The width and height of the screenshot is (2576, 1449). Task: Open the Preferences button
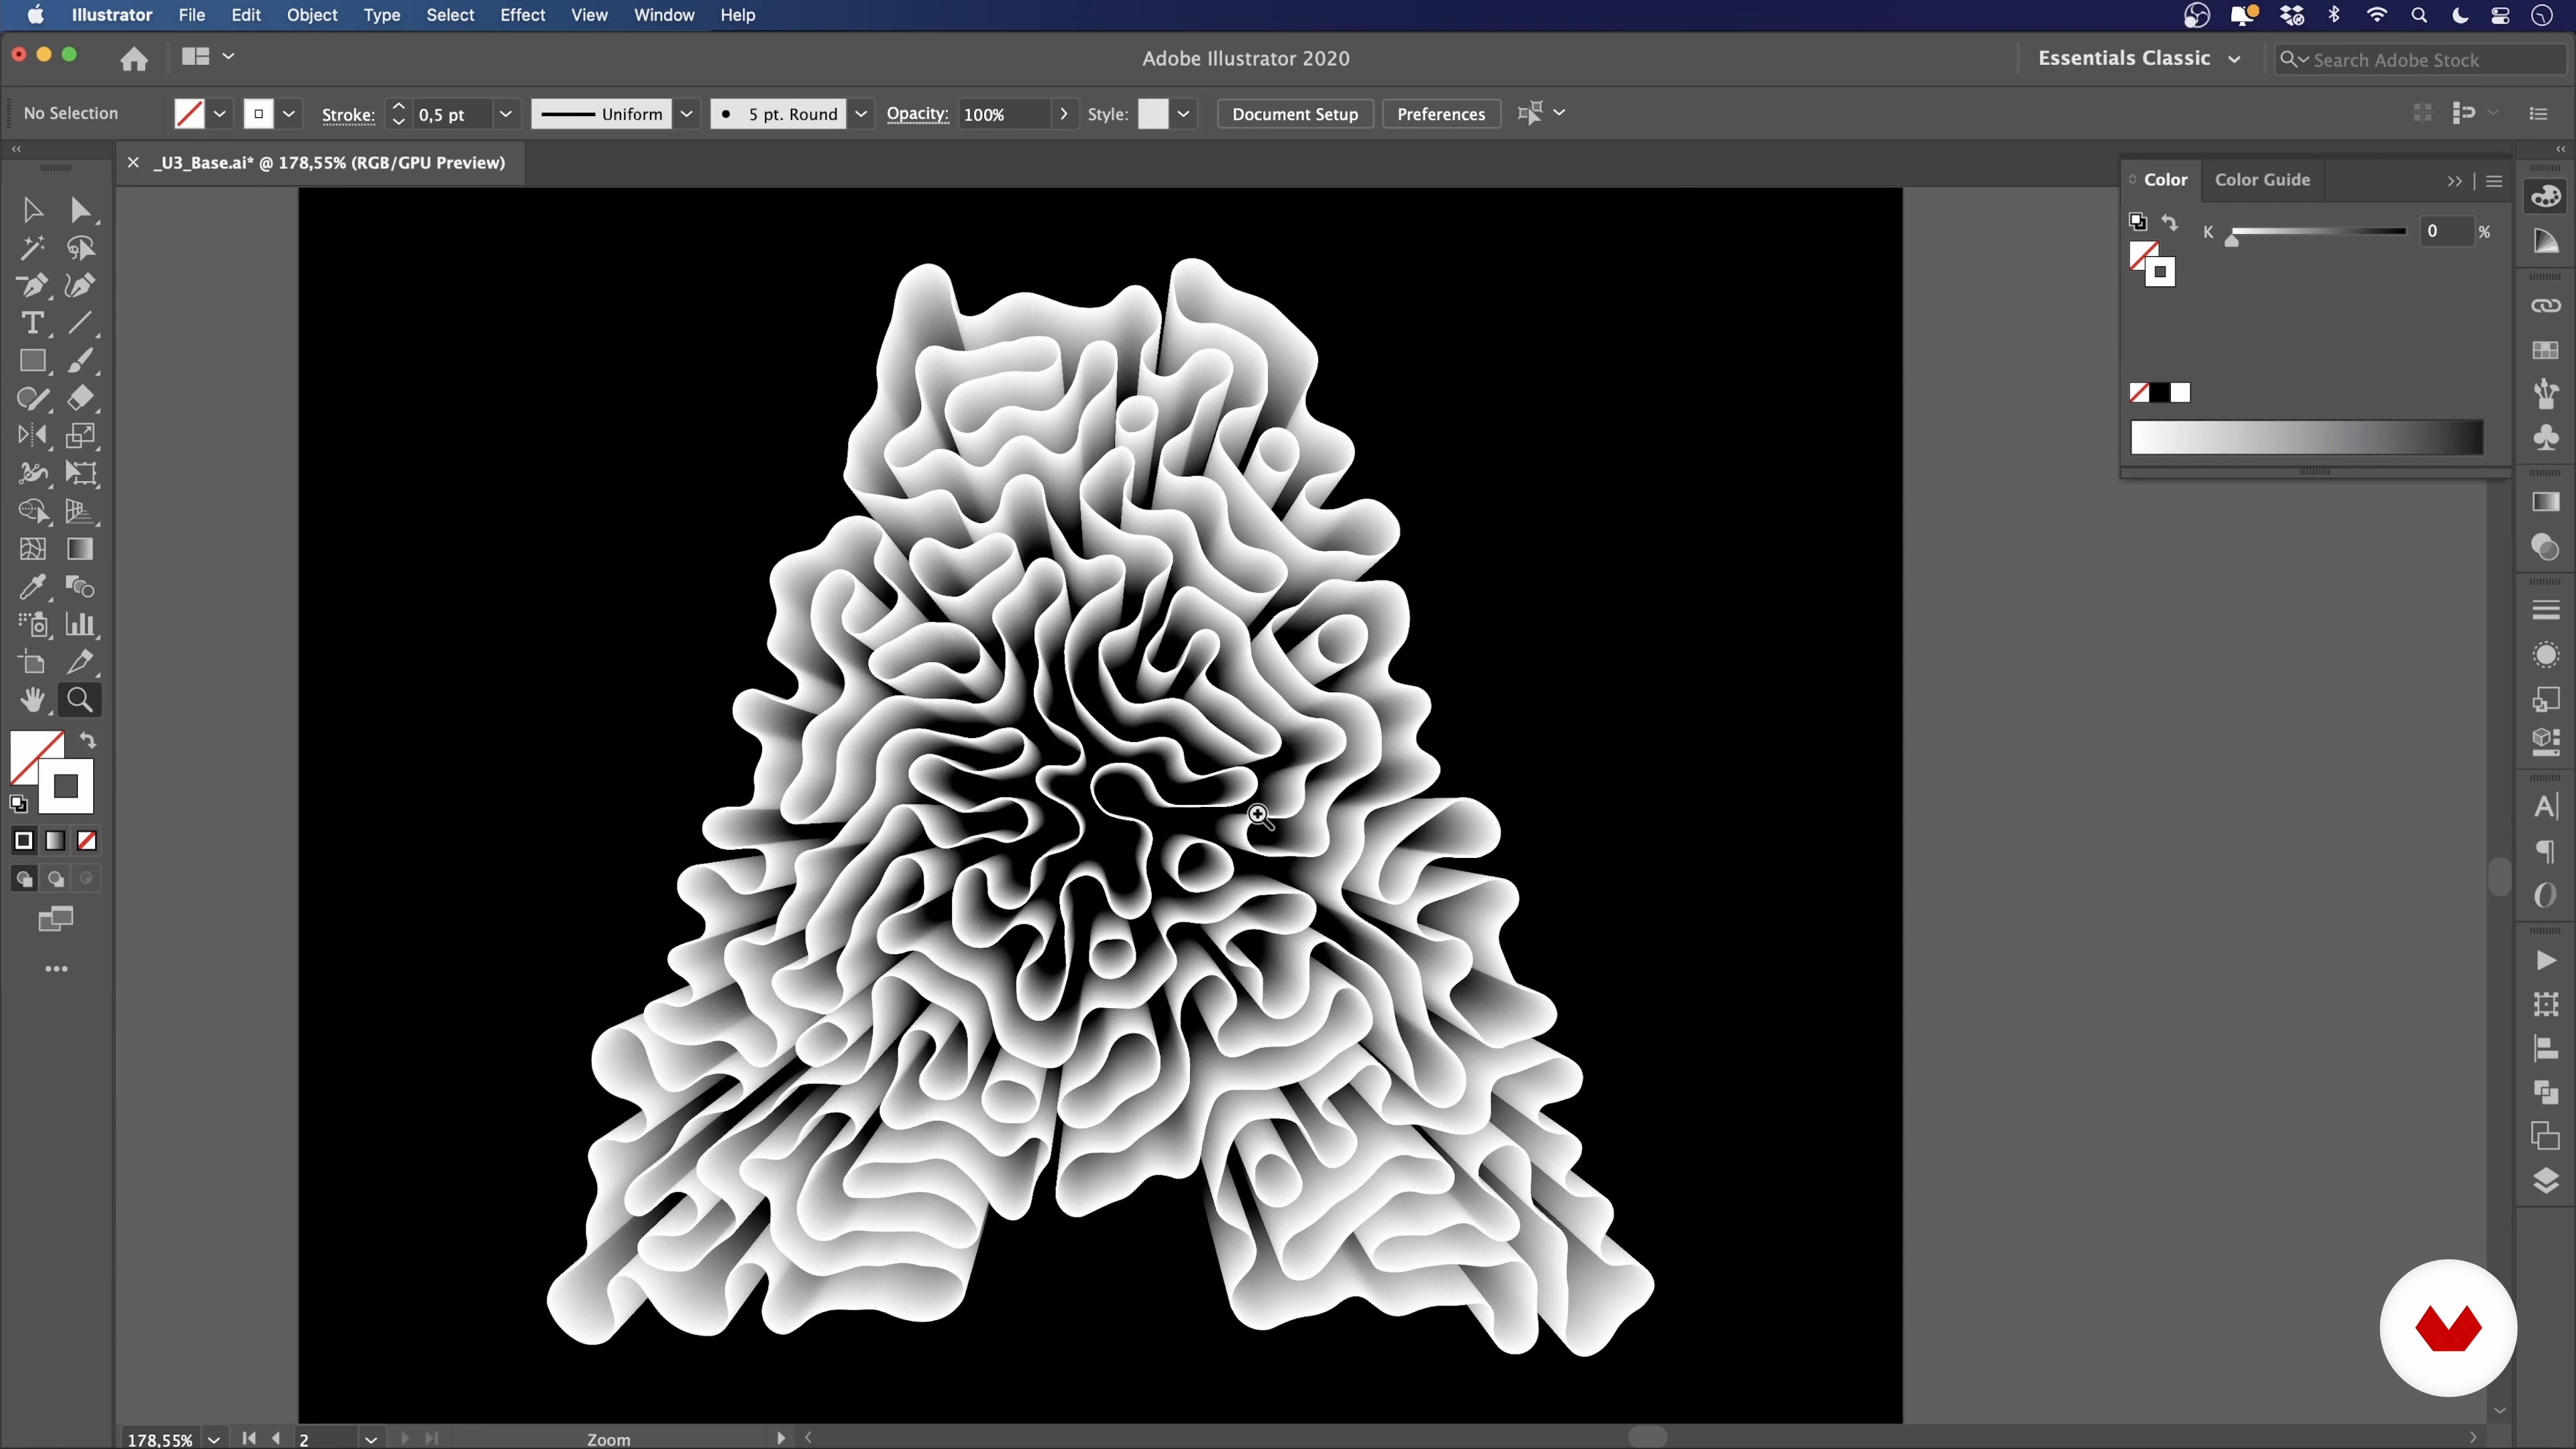(1440, 114)
